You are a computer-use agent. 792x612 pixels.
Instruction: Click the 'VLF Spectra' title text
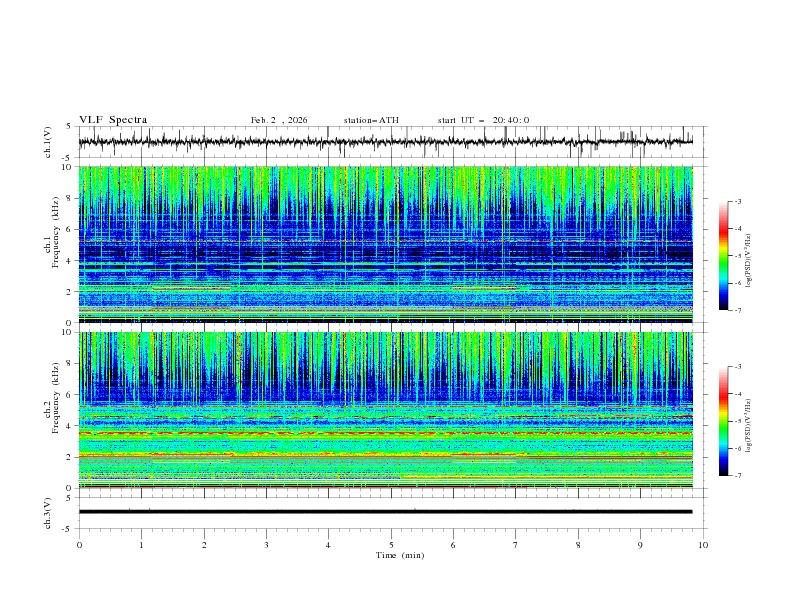click(x=113, y=120)
